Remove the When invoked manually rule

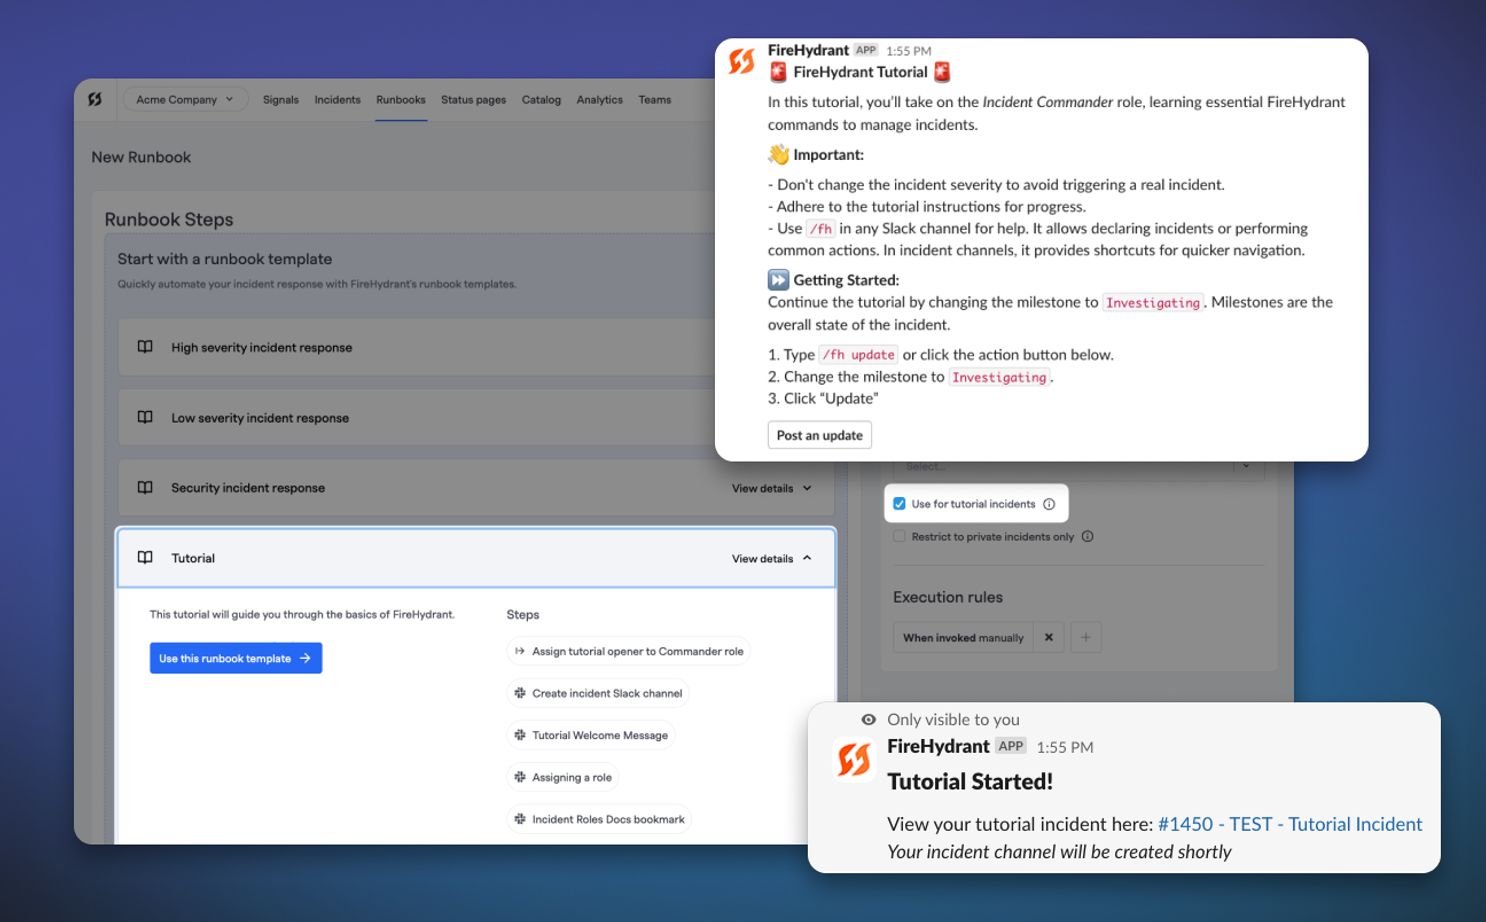(x=1048, y=637)
